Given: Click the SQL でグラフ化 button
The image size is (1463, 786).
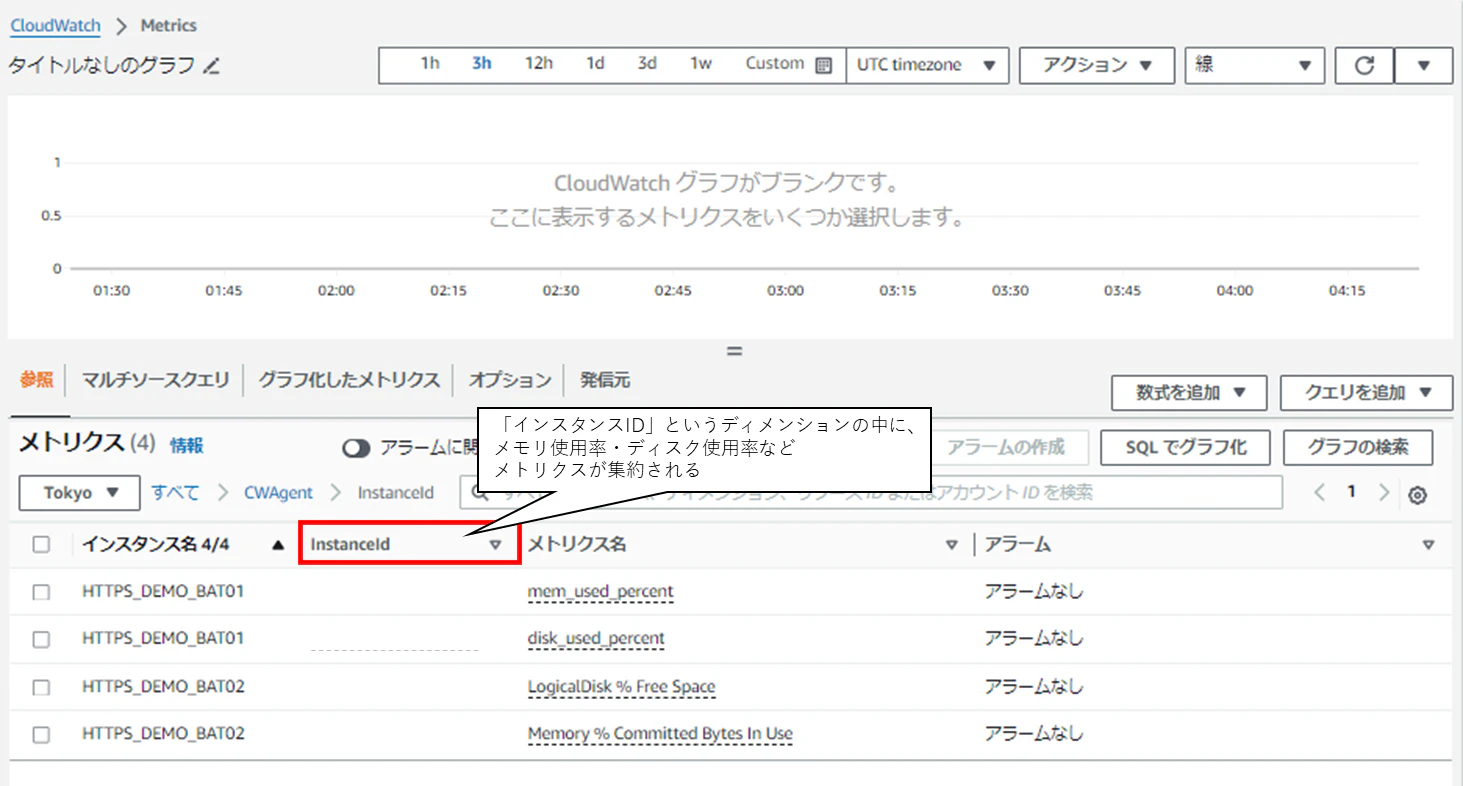Looking at the screenshot, I should 1185,448.
